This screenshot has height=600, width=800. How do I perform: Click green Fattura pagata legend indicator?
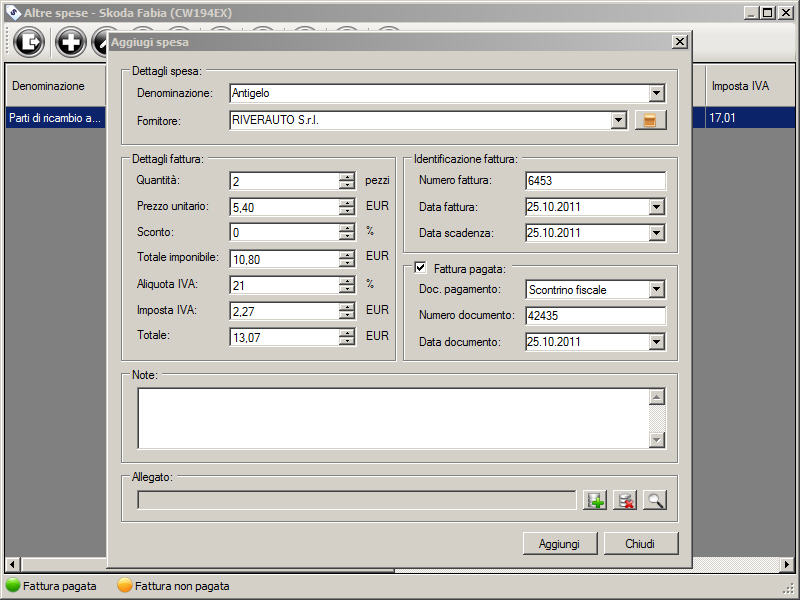click(13, 585)
